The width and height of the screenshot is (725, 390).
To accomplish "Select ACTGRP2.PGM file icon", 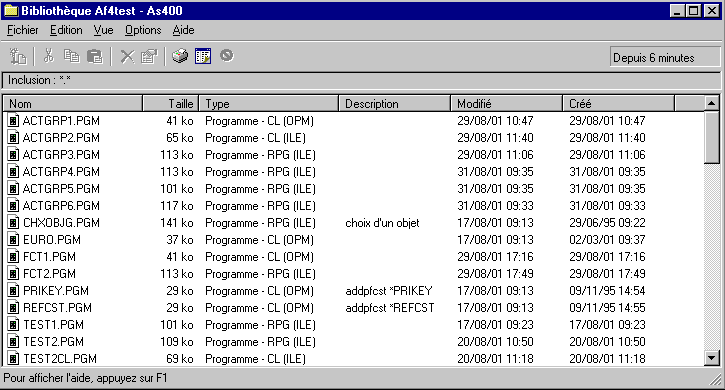I will tap(13, 138).
